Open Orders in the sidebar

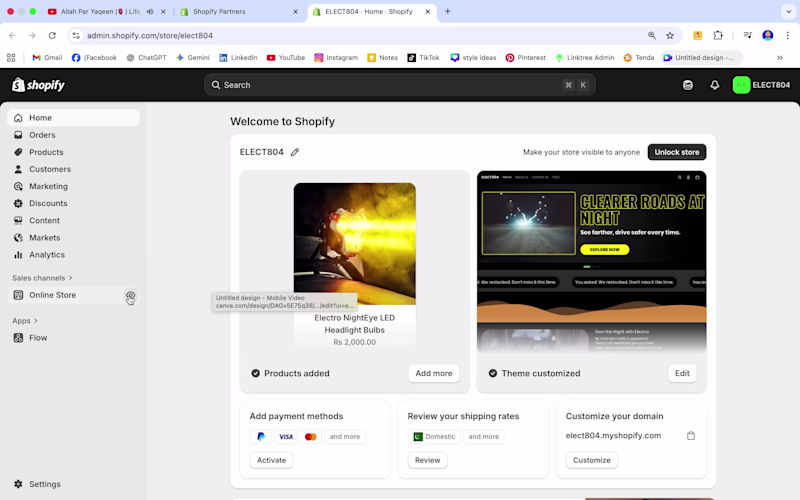tap(73, 135)
